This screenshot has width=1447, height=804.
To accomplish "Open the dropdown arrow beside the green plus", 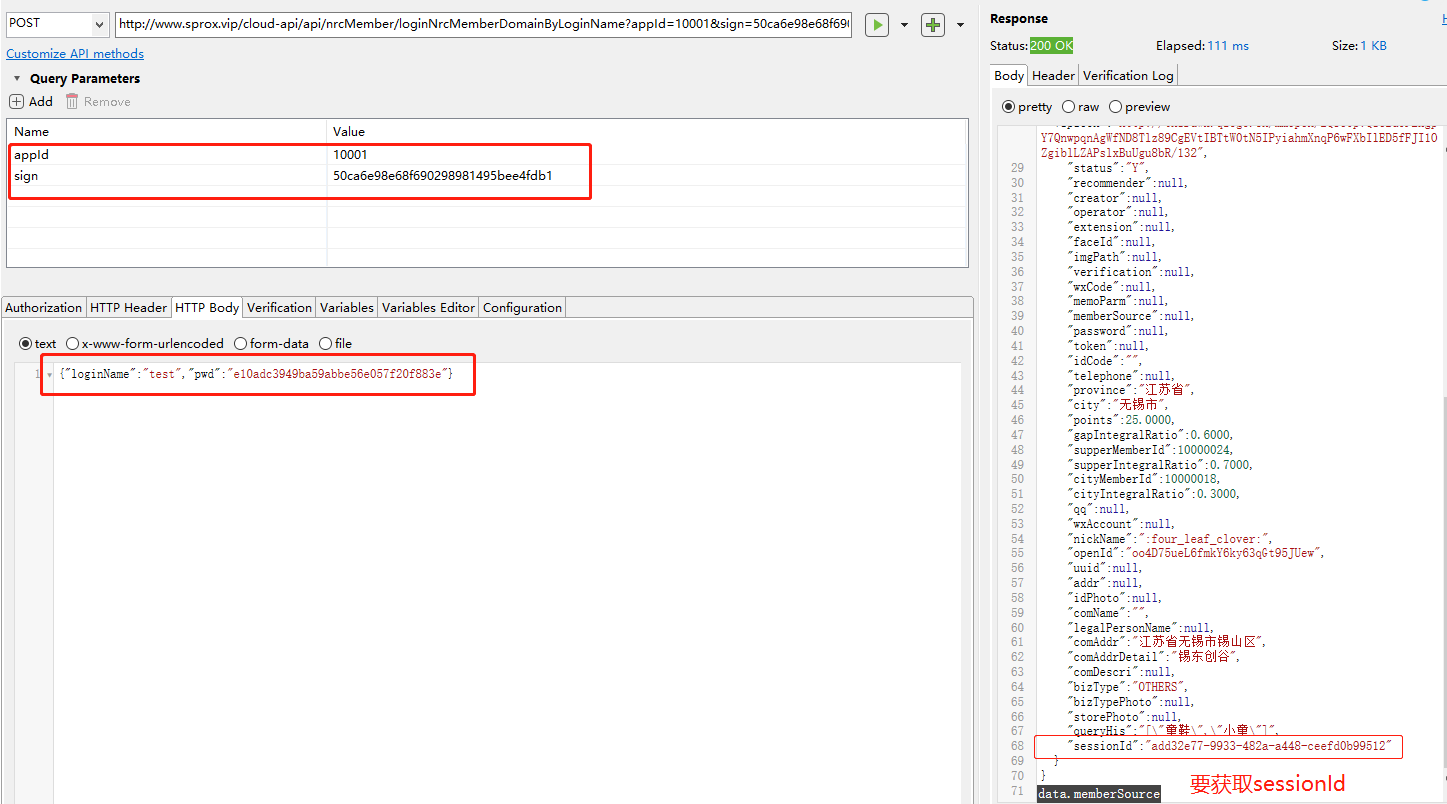I will pyautogui.click(x=961, y=25).
